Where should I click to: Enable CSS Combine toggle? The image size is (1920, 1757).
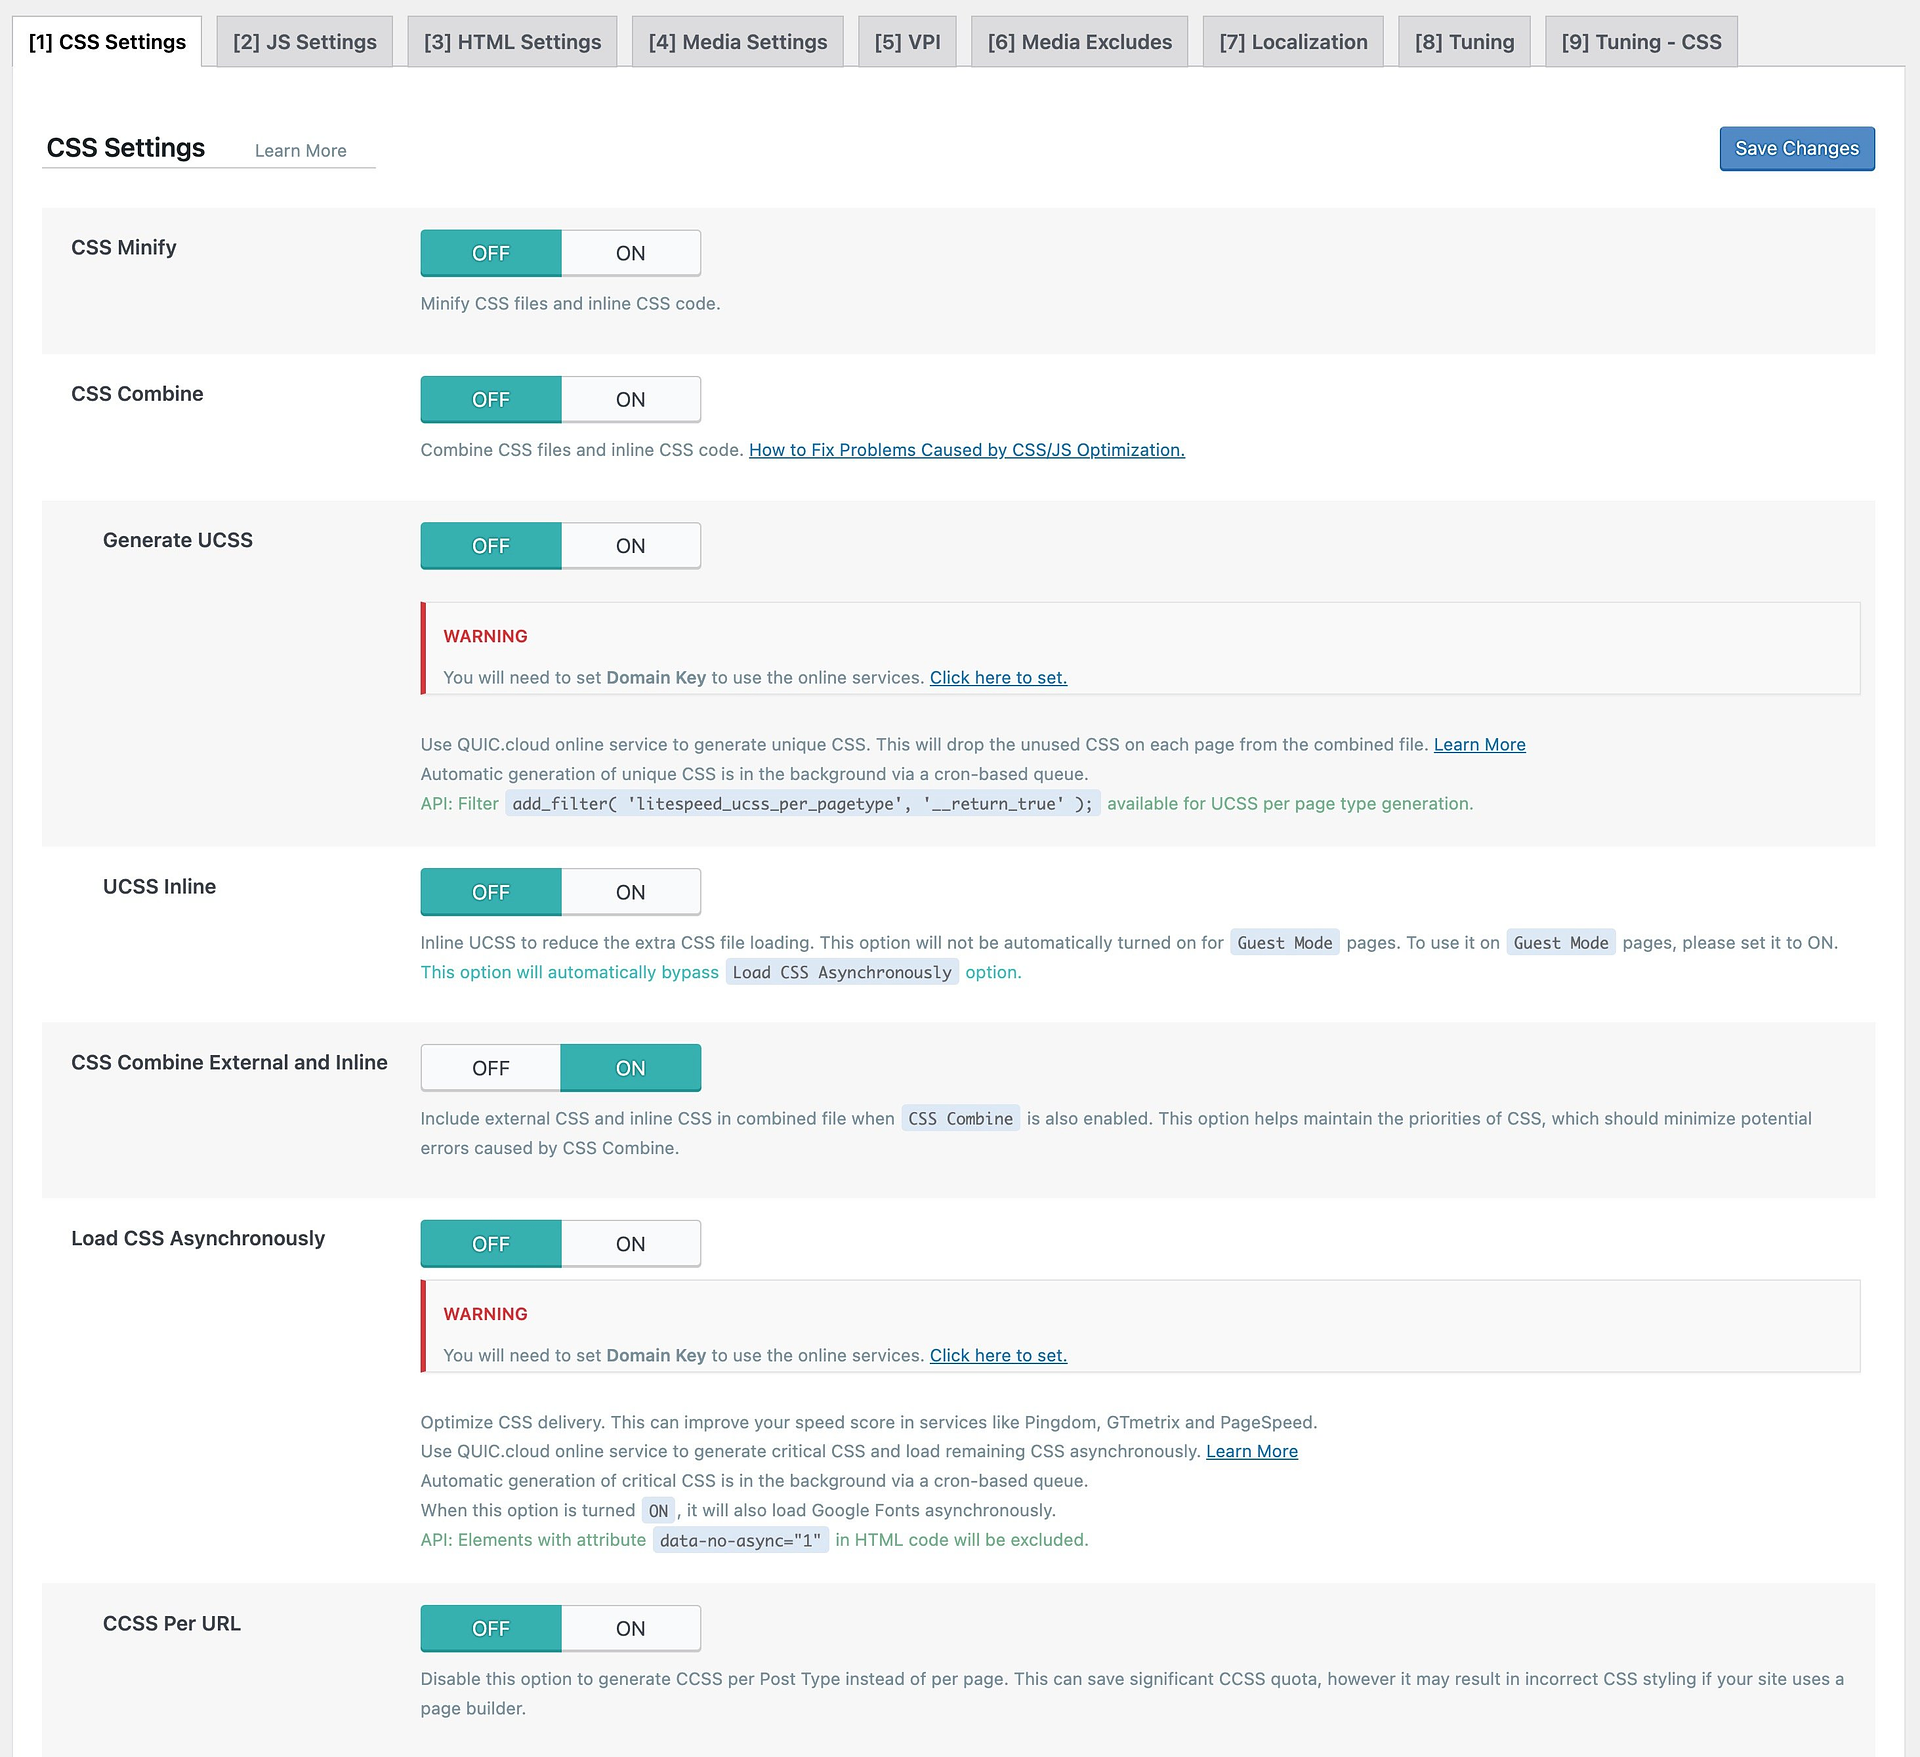(x=631, y=398)
